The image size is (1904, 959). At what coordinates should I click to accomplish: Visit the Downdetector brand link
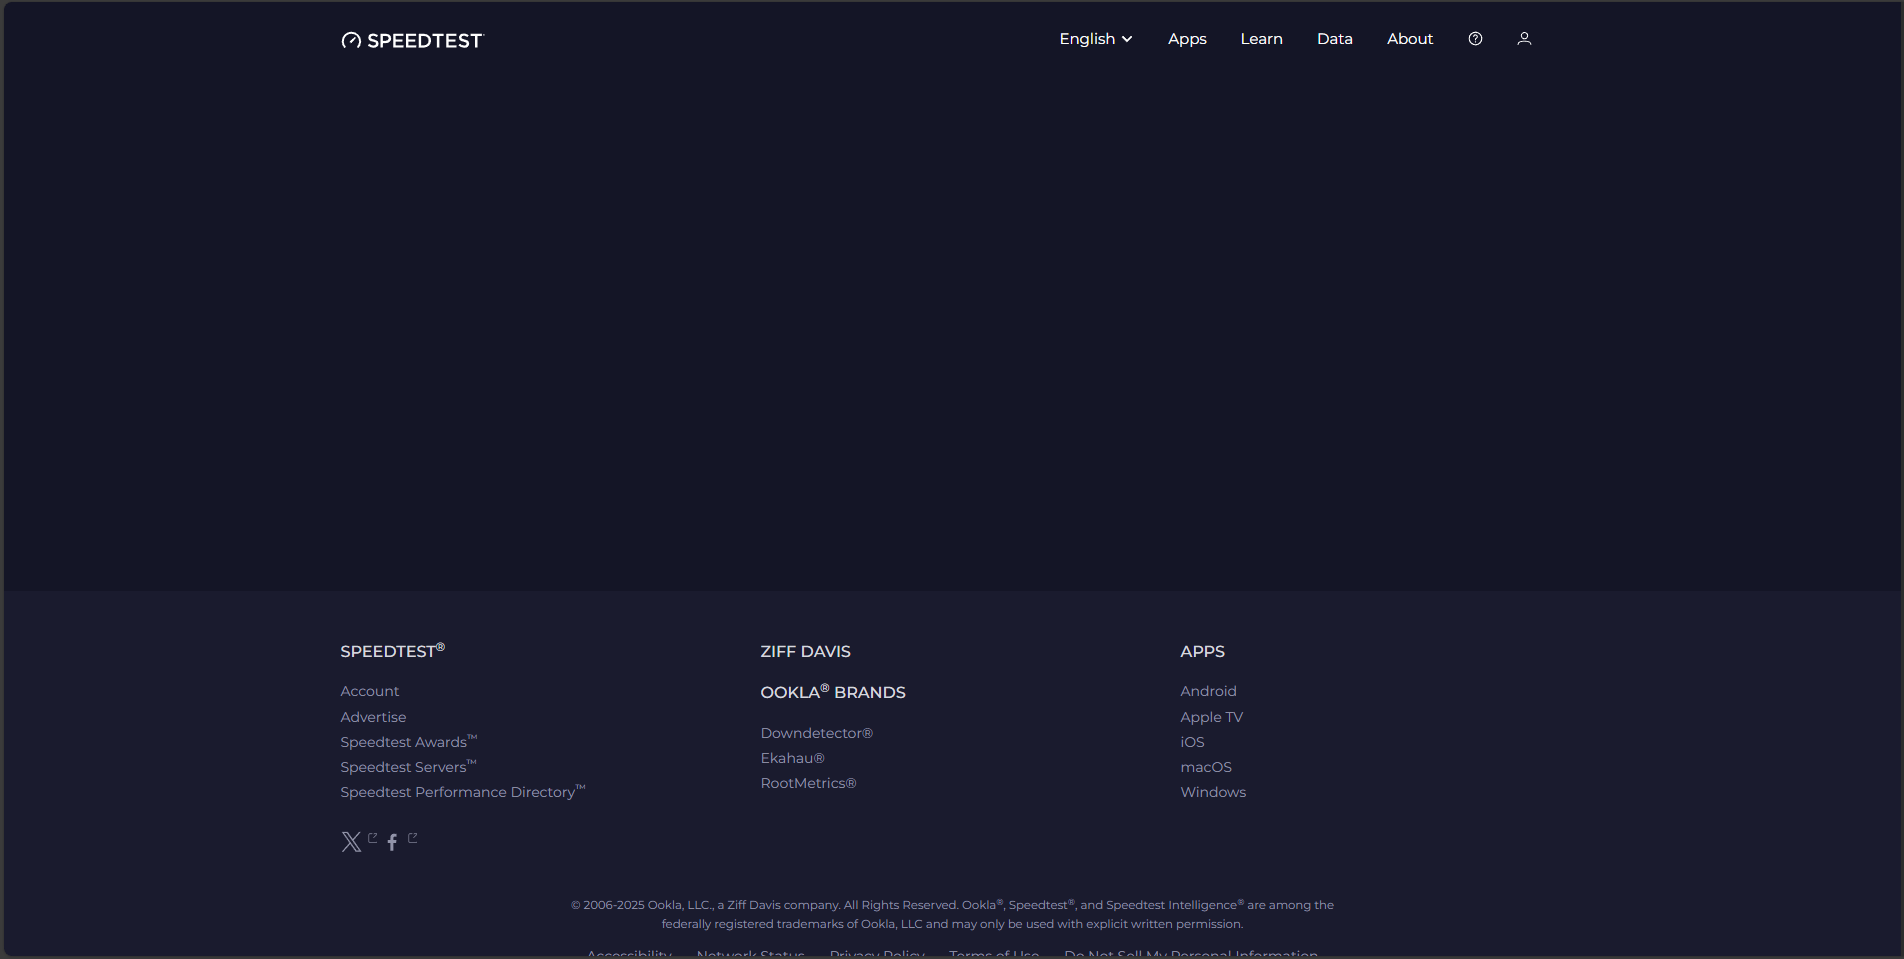816,733
